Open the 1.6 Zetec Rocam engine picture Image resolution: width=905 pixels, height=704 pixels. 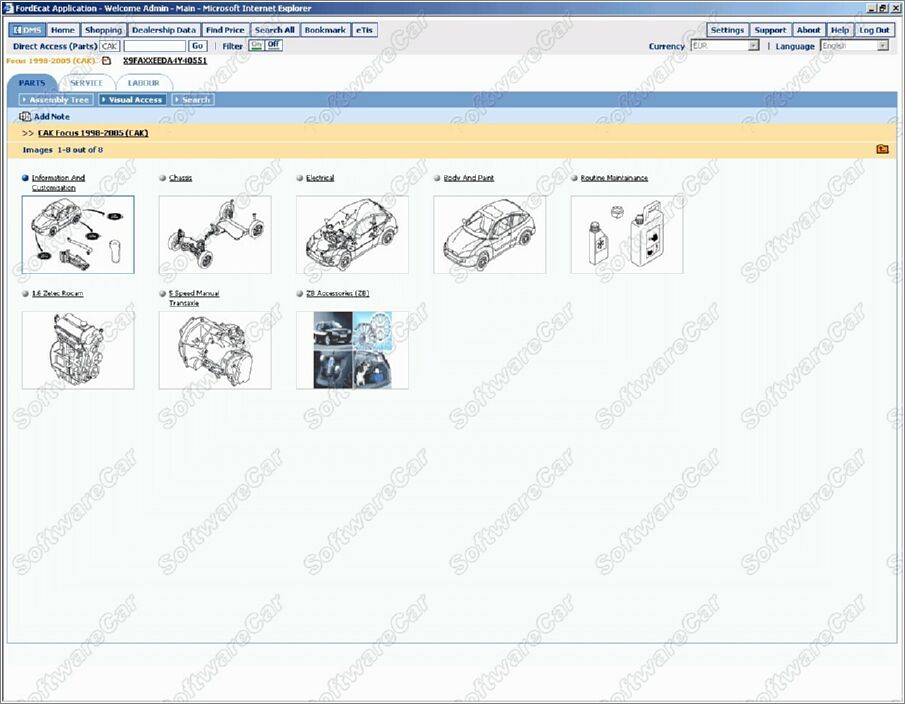pos(77,350)
